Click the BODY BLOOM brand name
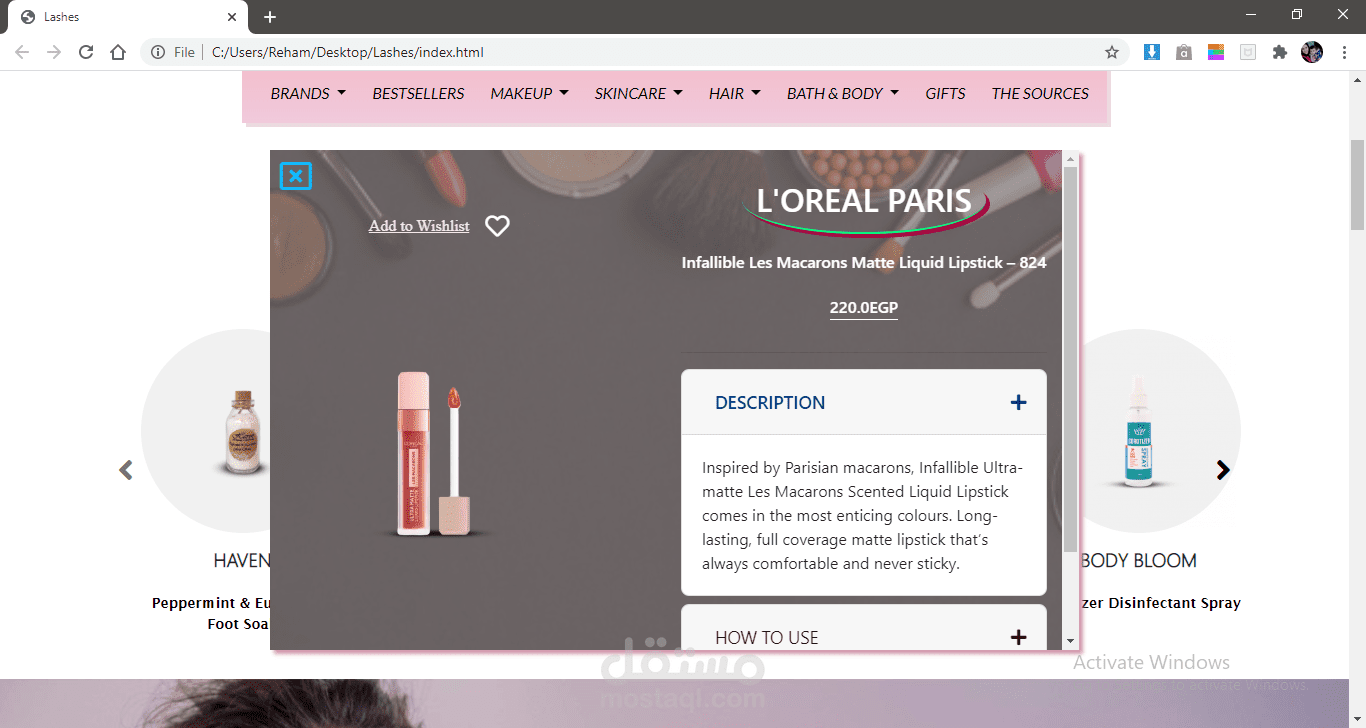The width and height of the screenshot is (1366, 728). [1138, 561]
